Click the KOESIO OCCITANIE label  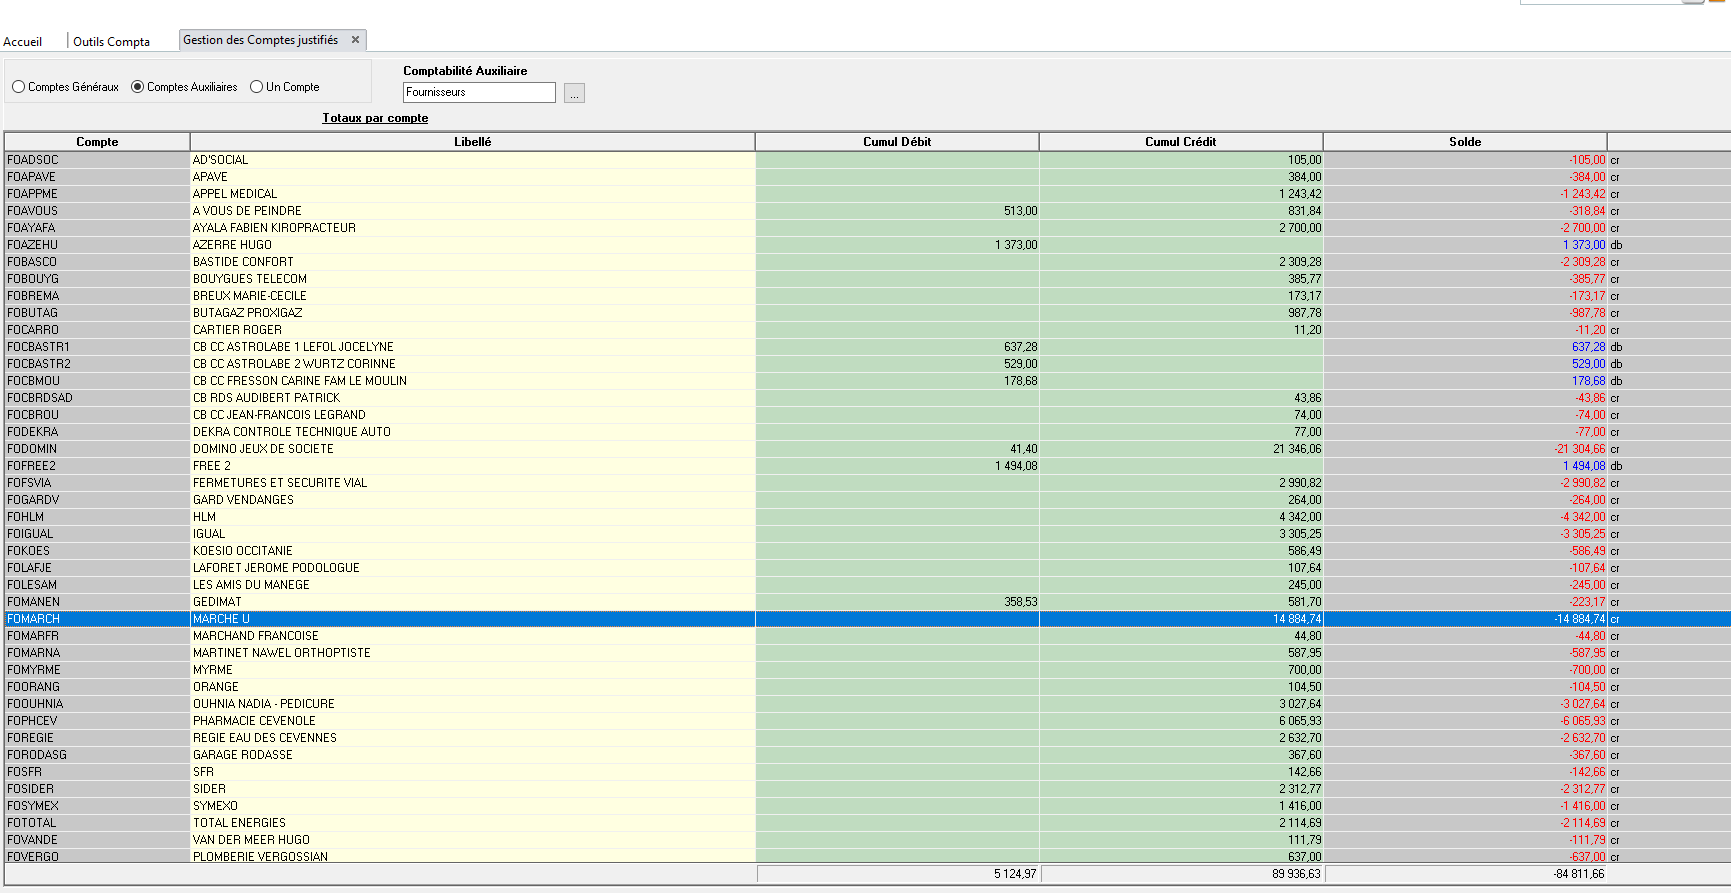coord(243,551)
